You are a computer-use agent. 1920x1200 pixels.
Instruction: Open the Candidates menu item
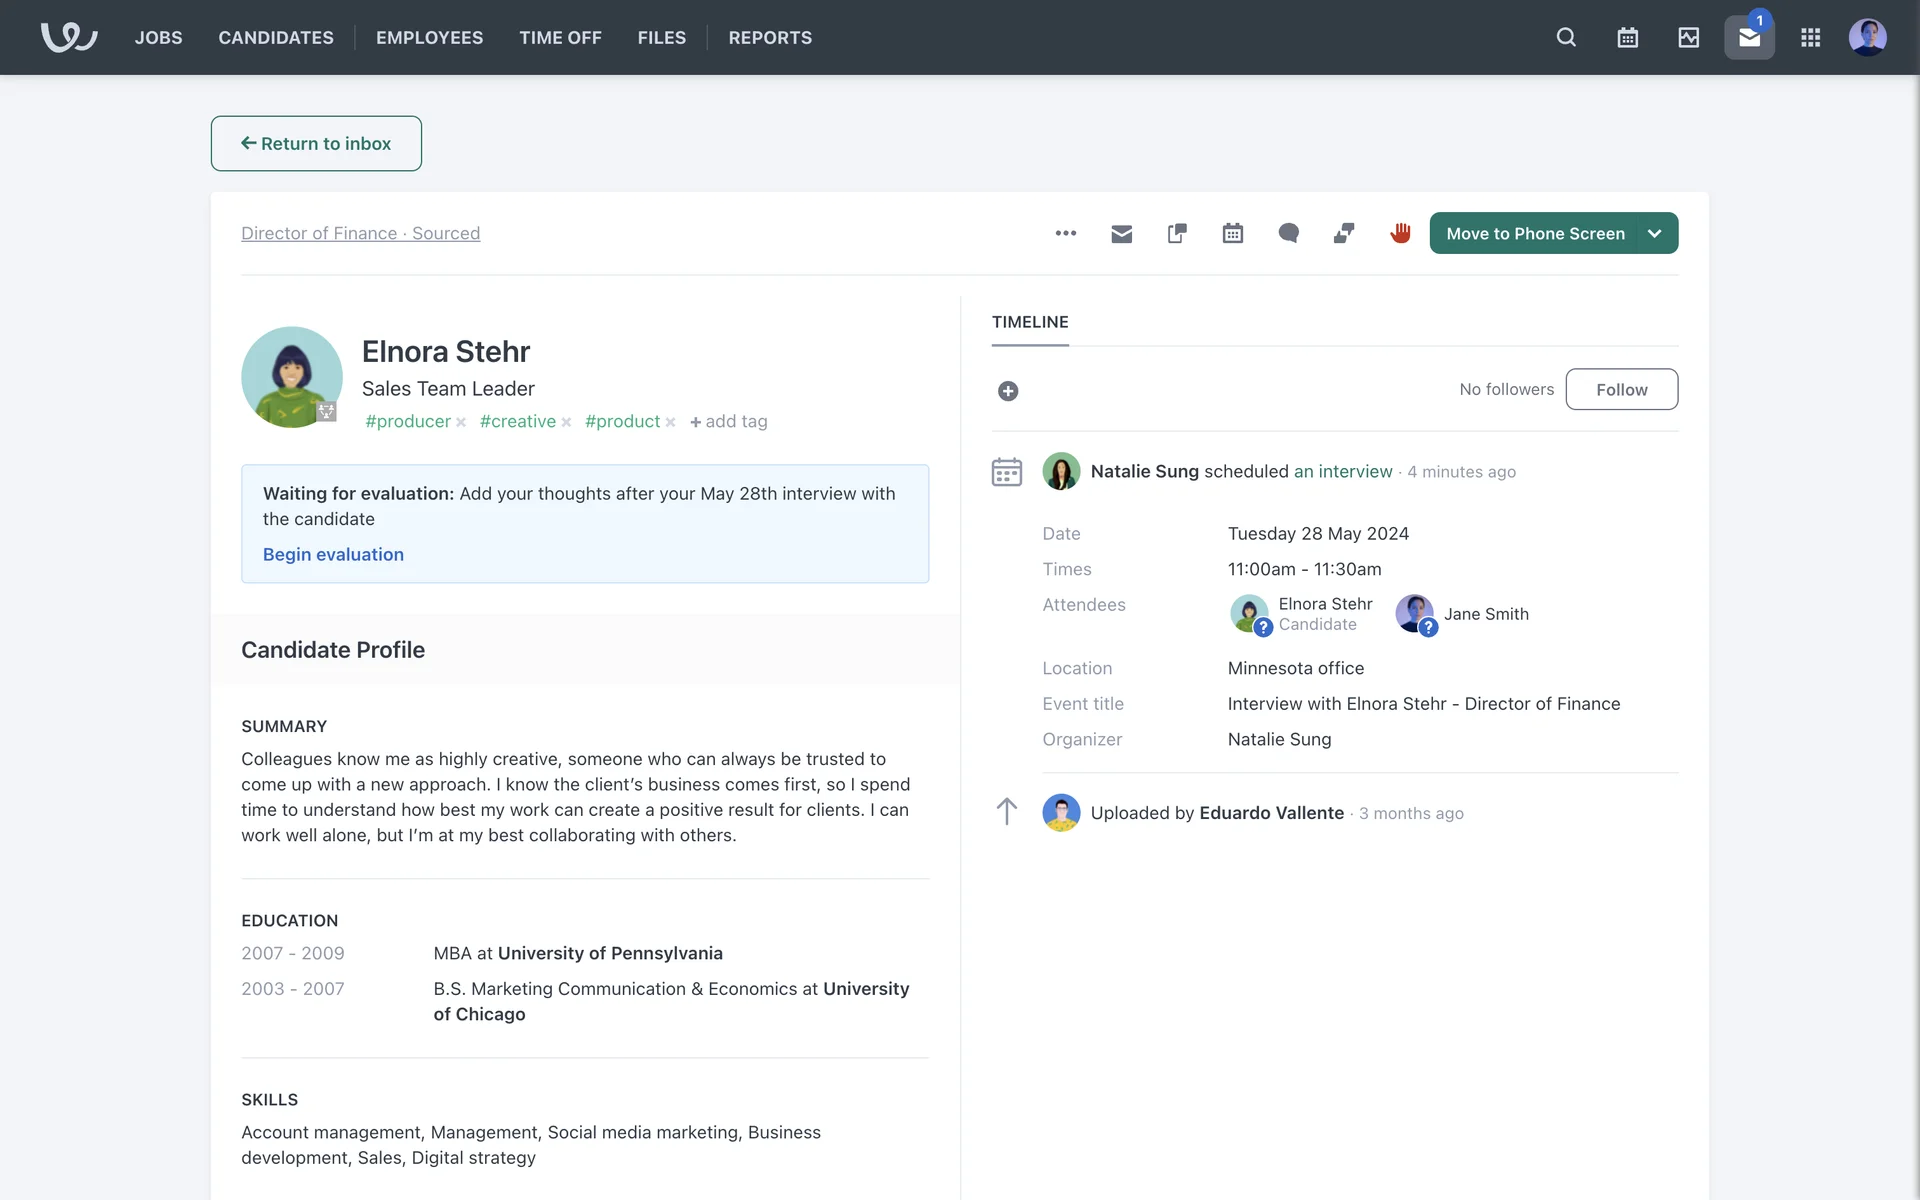[276, 38]
